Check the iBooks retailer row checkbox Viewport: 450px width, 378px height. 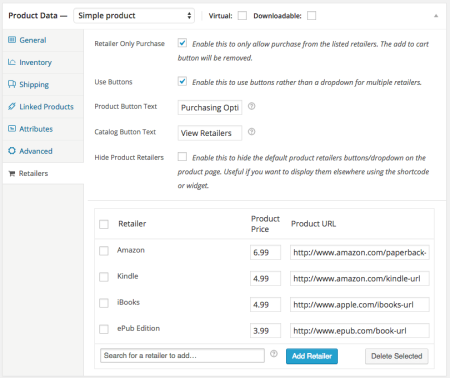click(104, 303)
